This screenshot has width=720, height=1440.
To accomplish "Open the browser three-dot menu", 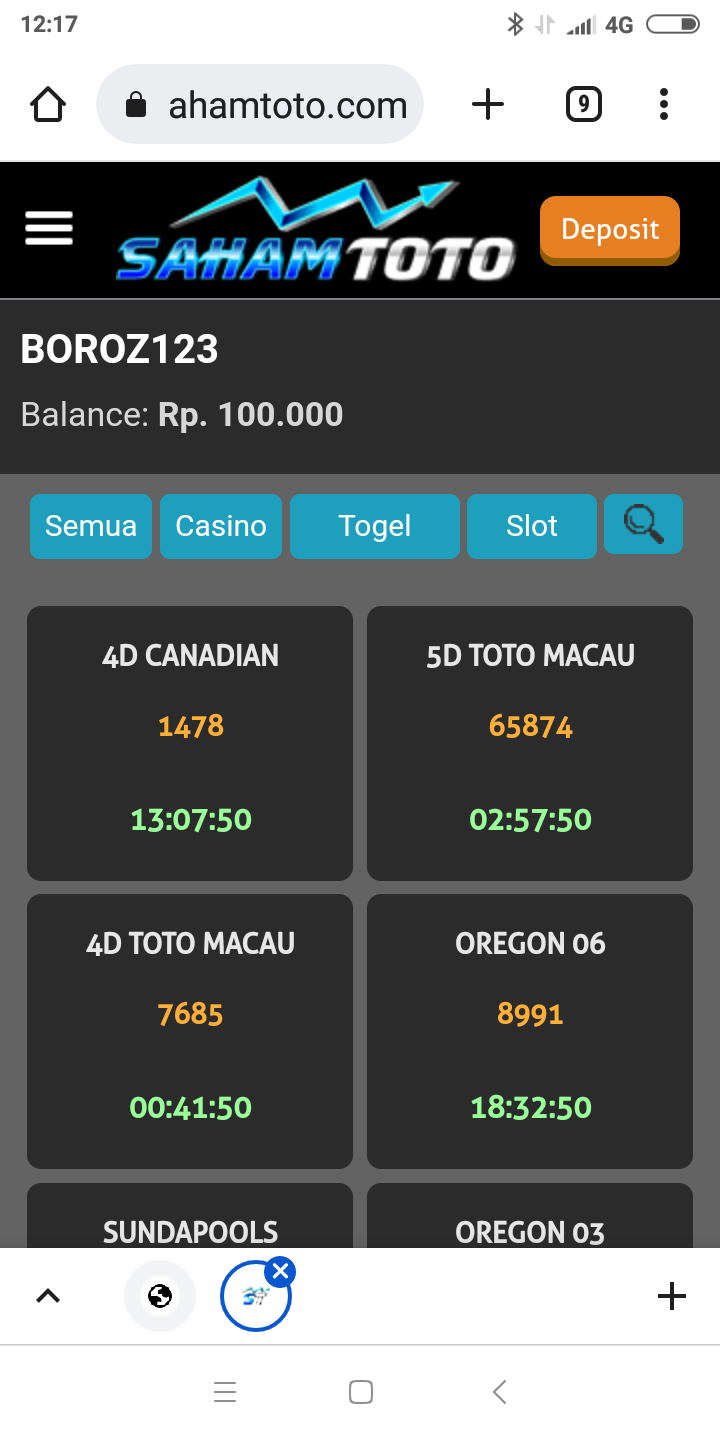I will point(664,105).
